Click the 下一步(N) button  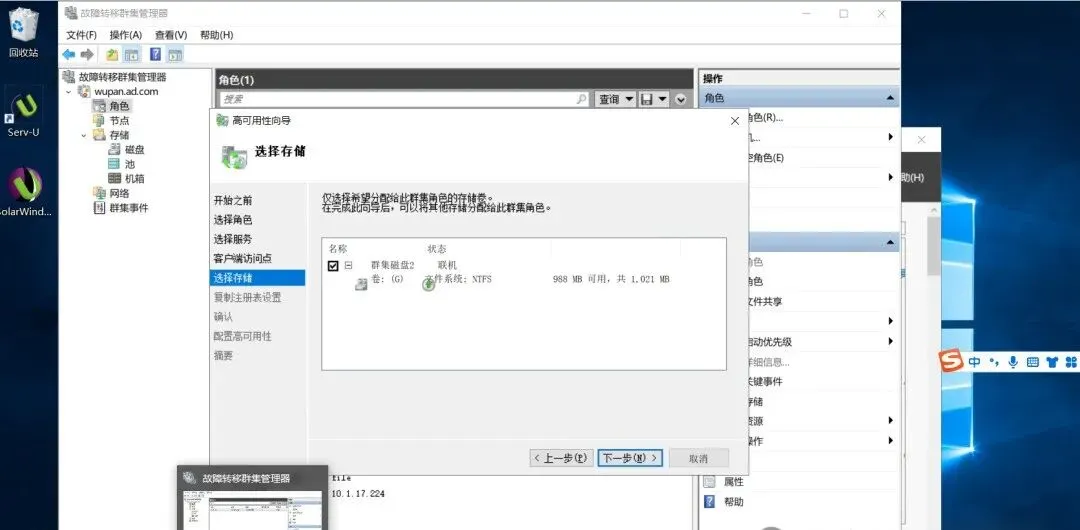coord(630,458)
